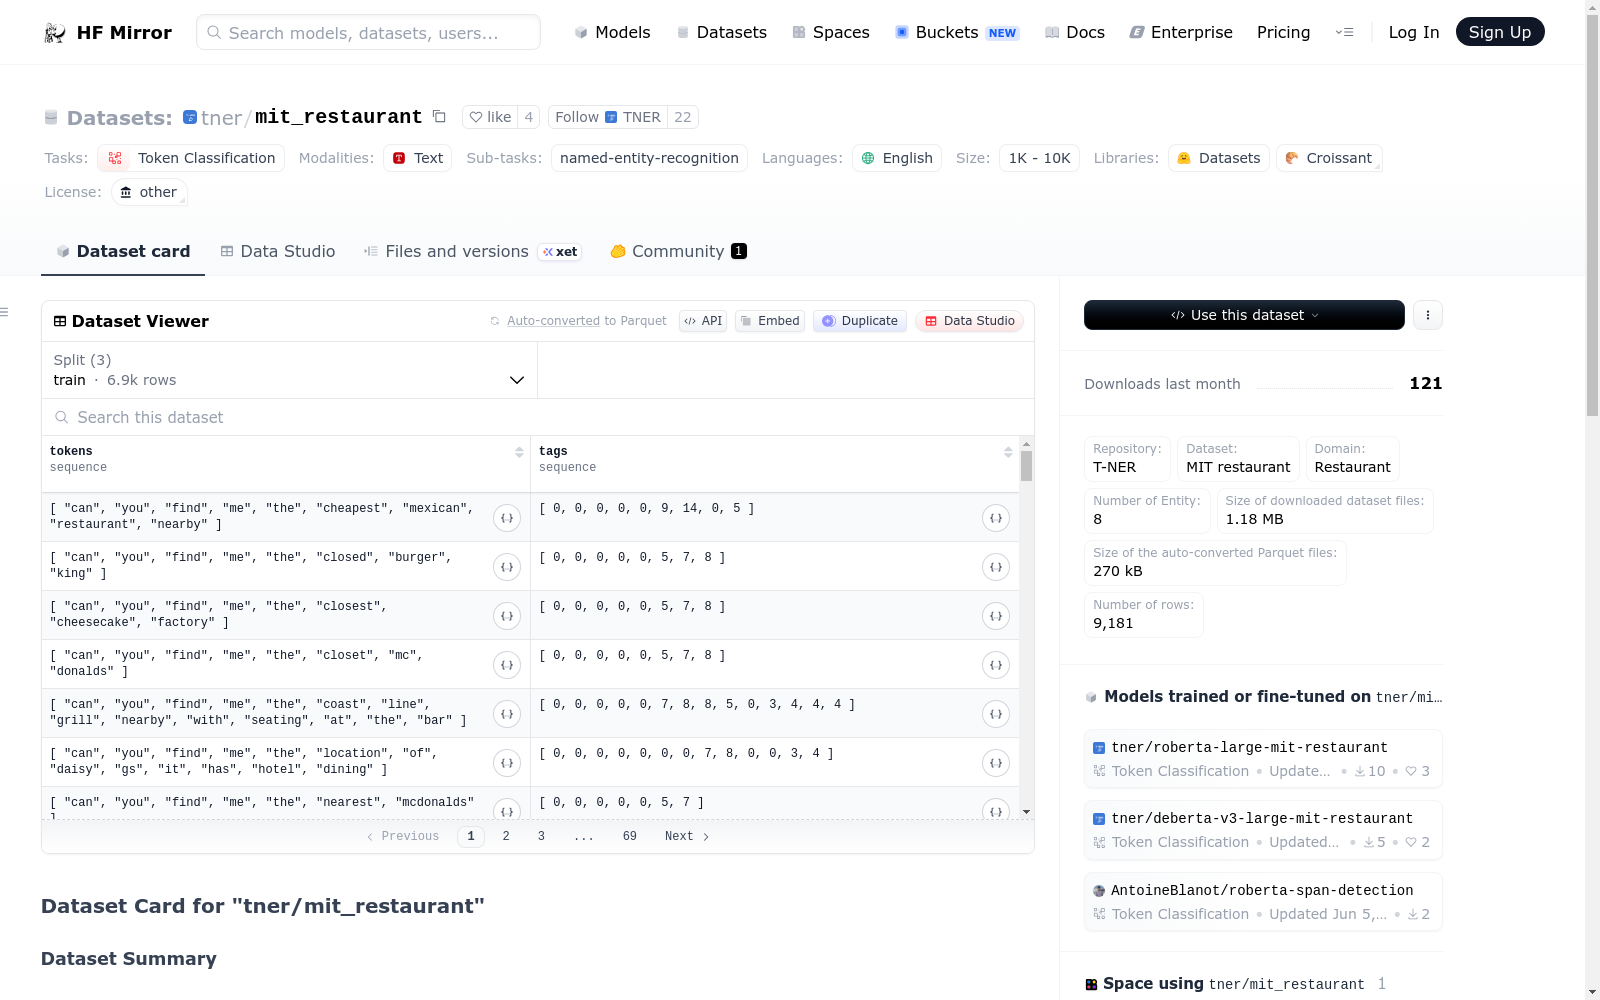The width and height of the screenshot is (1600, 1000).
Task: Open the more options kebab menu
Action: pyautogui.click(x=1428, y=315)
